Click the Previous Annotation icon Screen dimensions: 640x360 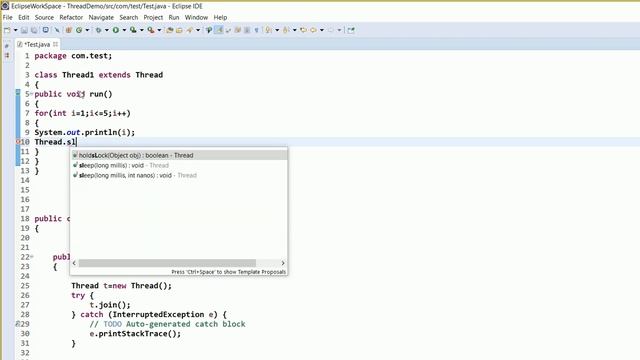(x=285, y=30)
